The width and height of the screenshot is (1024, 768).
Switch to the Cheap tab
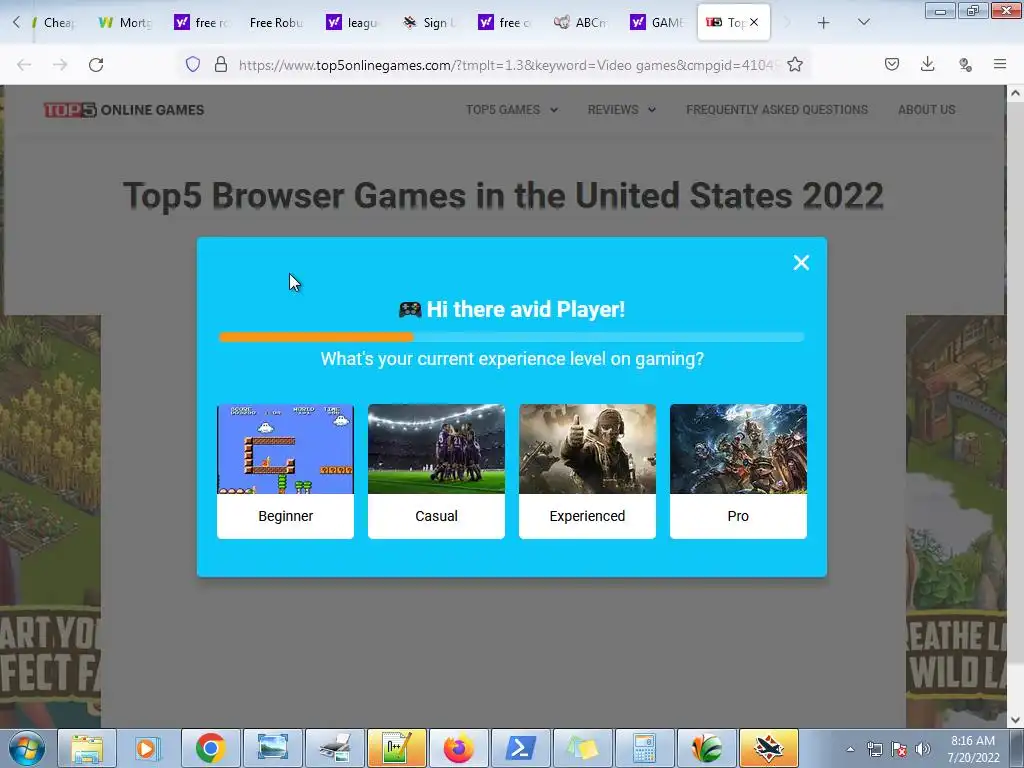tap(55, 22)
